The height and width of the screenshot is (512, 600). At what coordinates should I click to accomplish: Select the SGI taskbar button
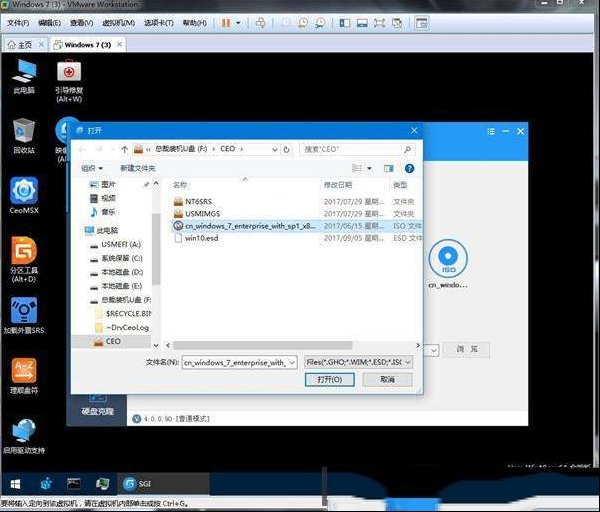163,484
